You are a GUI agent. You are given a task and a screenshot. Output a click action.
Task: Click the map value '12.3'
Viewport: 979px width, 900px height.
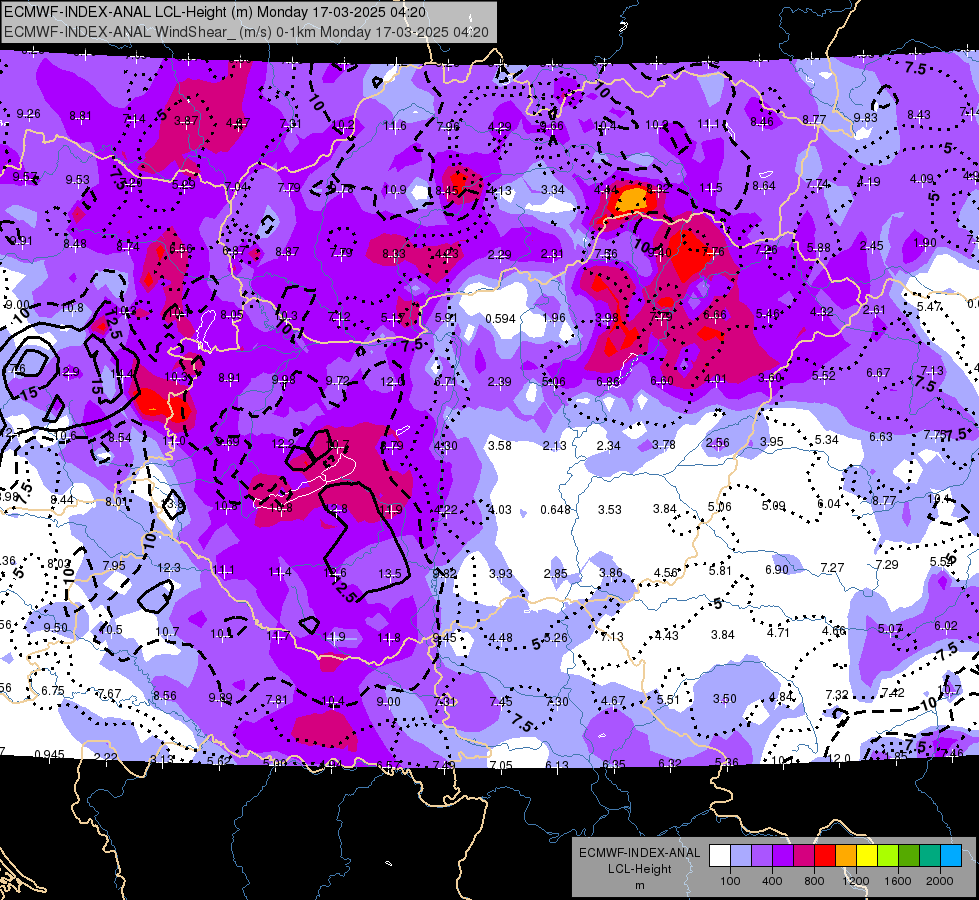pos(169,568)
